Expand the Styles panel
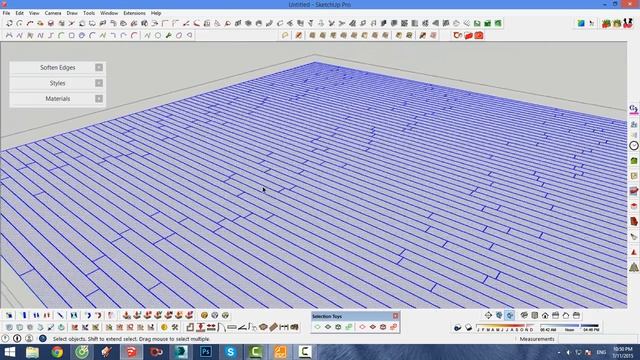The height and width of the screenshot is (360, 640). 58,83
